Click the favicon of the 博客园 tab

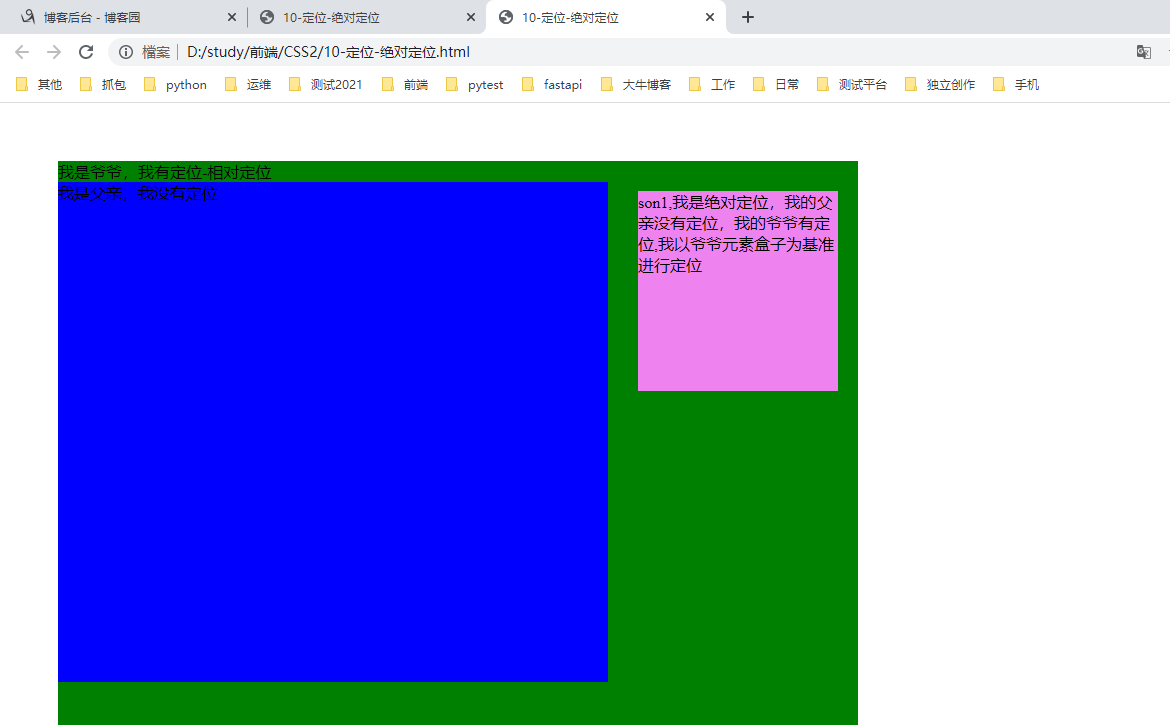click(x=28, y=17)
